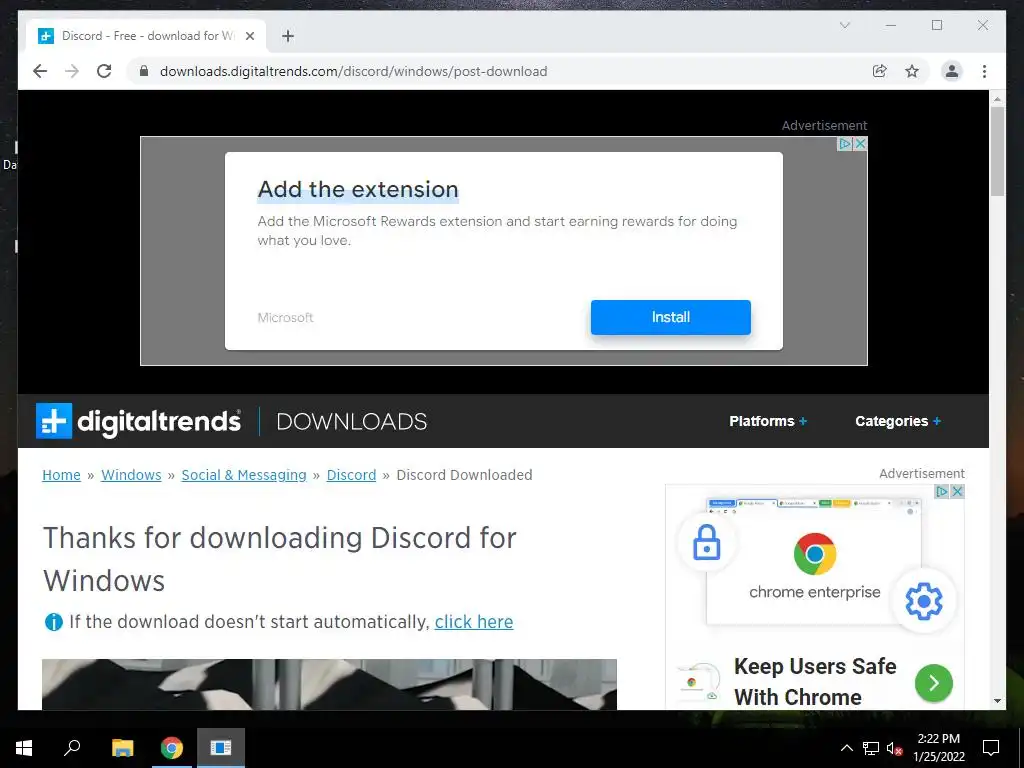Install the Microsoft Rewards extension
The height and width of the screenshot is (768, 1024).
pyautogui.click(x=671, y=317)
